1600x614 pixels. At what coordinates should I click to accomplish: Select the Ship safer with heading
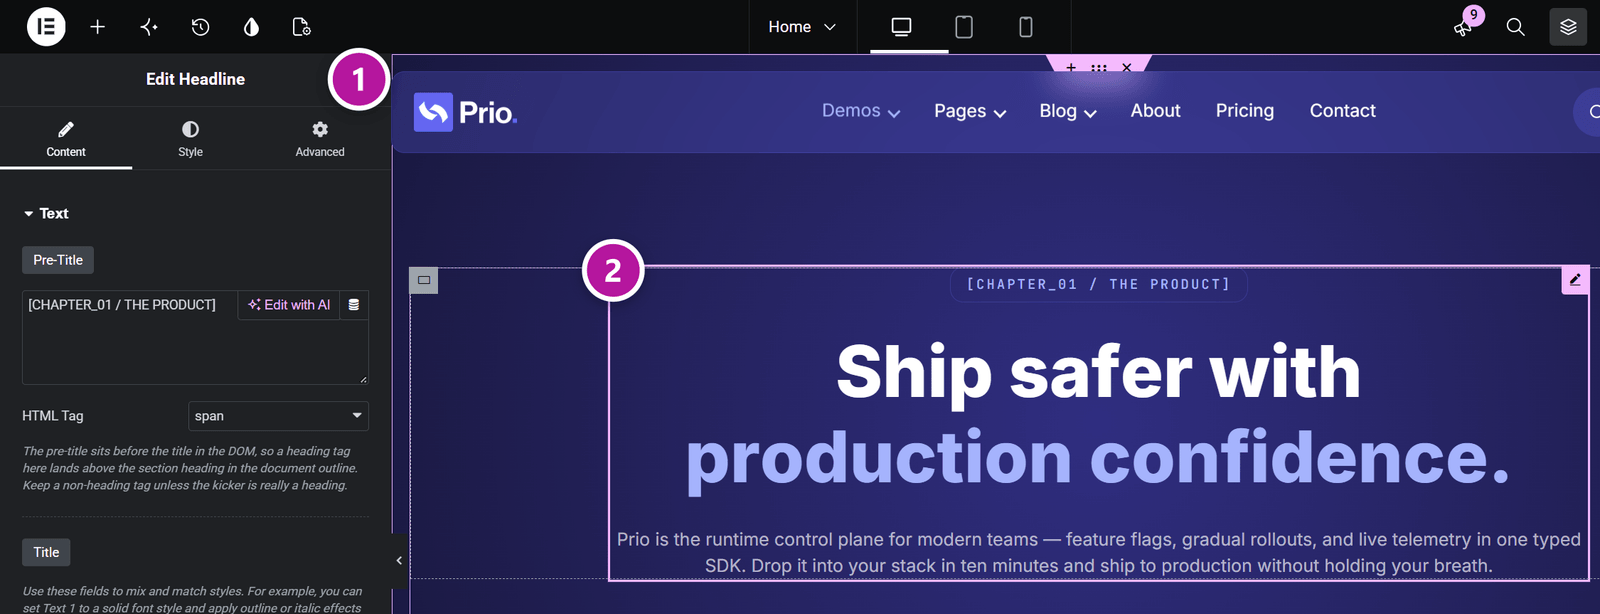point(1099,372)
